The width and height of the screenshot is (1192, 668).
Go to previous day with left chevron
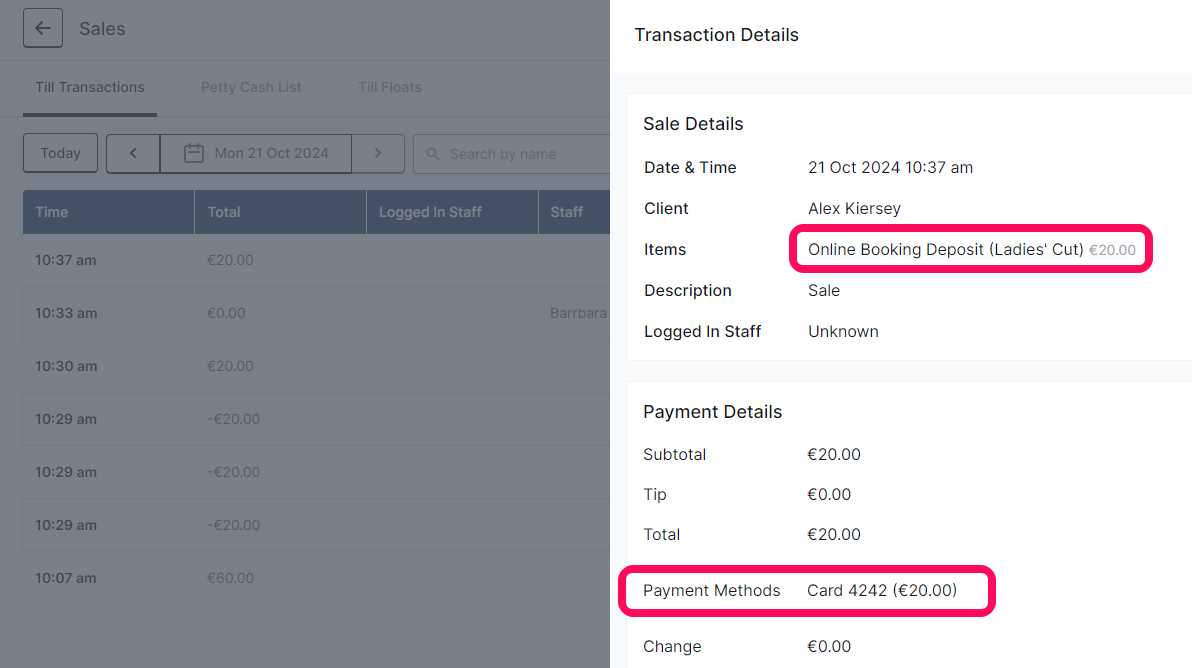click(x=133, y=154)
